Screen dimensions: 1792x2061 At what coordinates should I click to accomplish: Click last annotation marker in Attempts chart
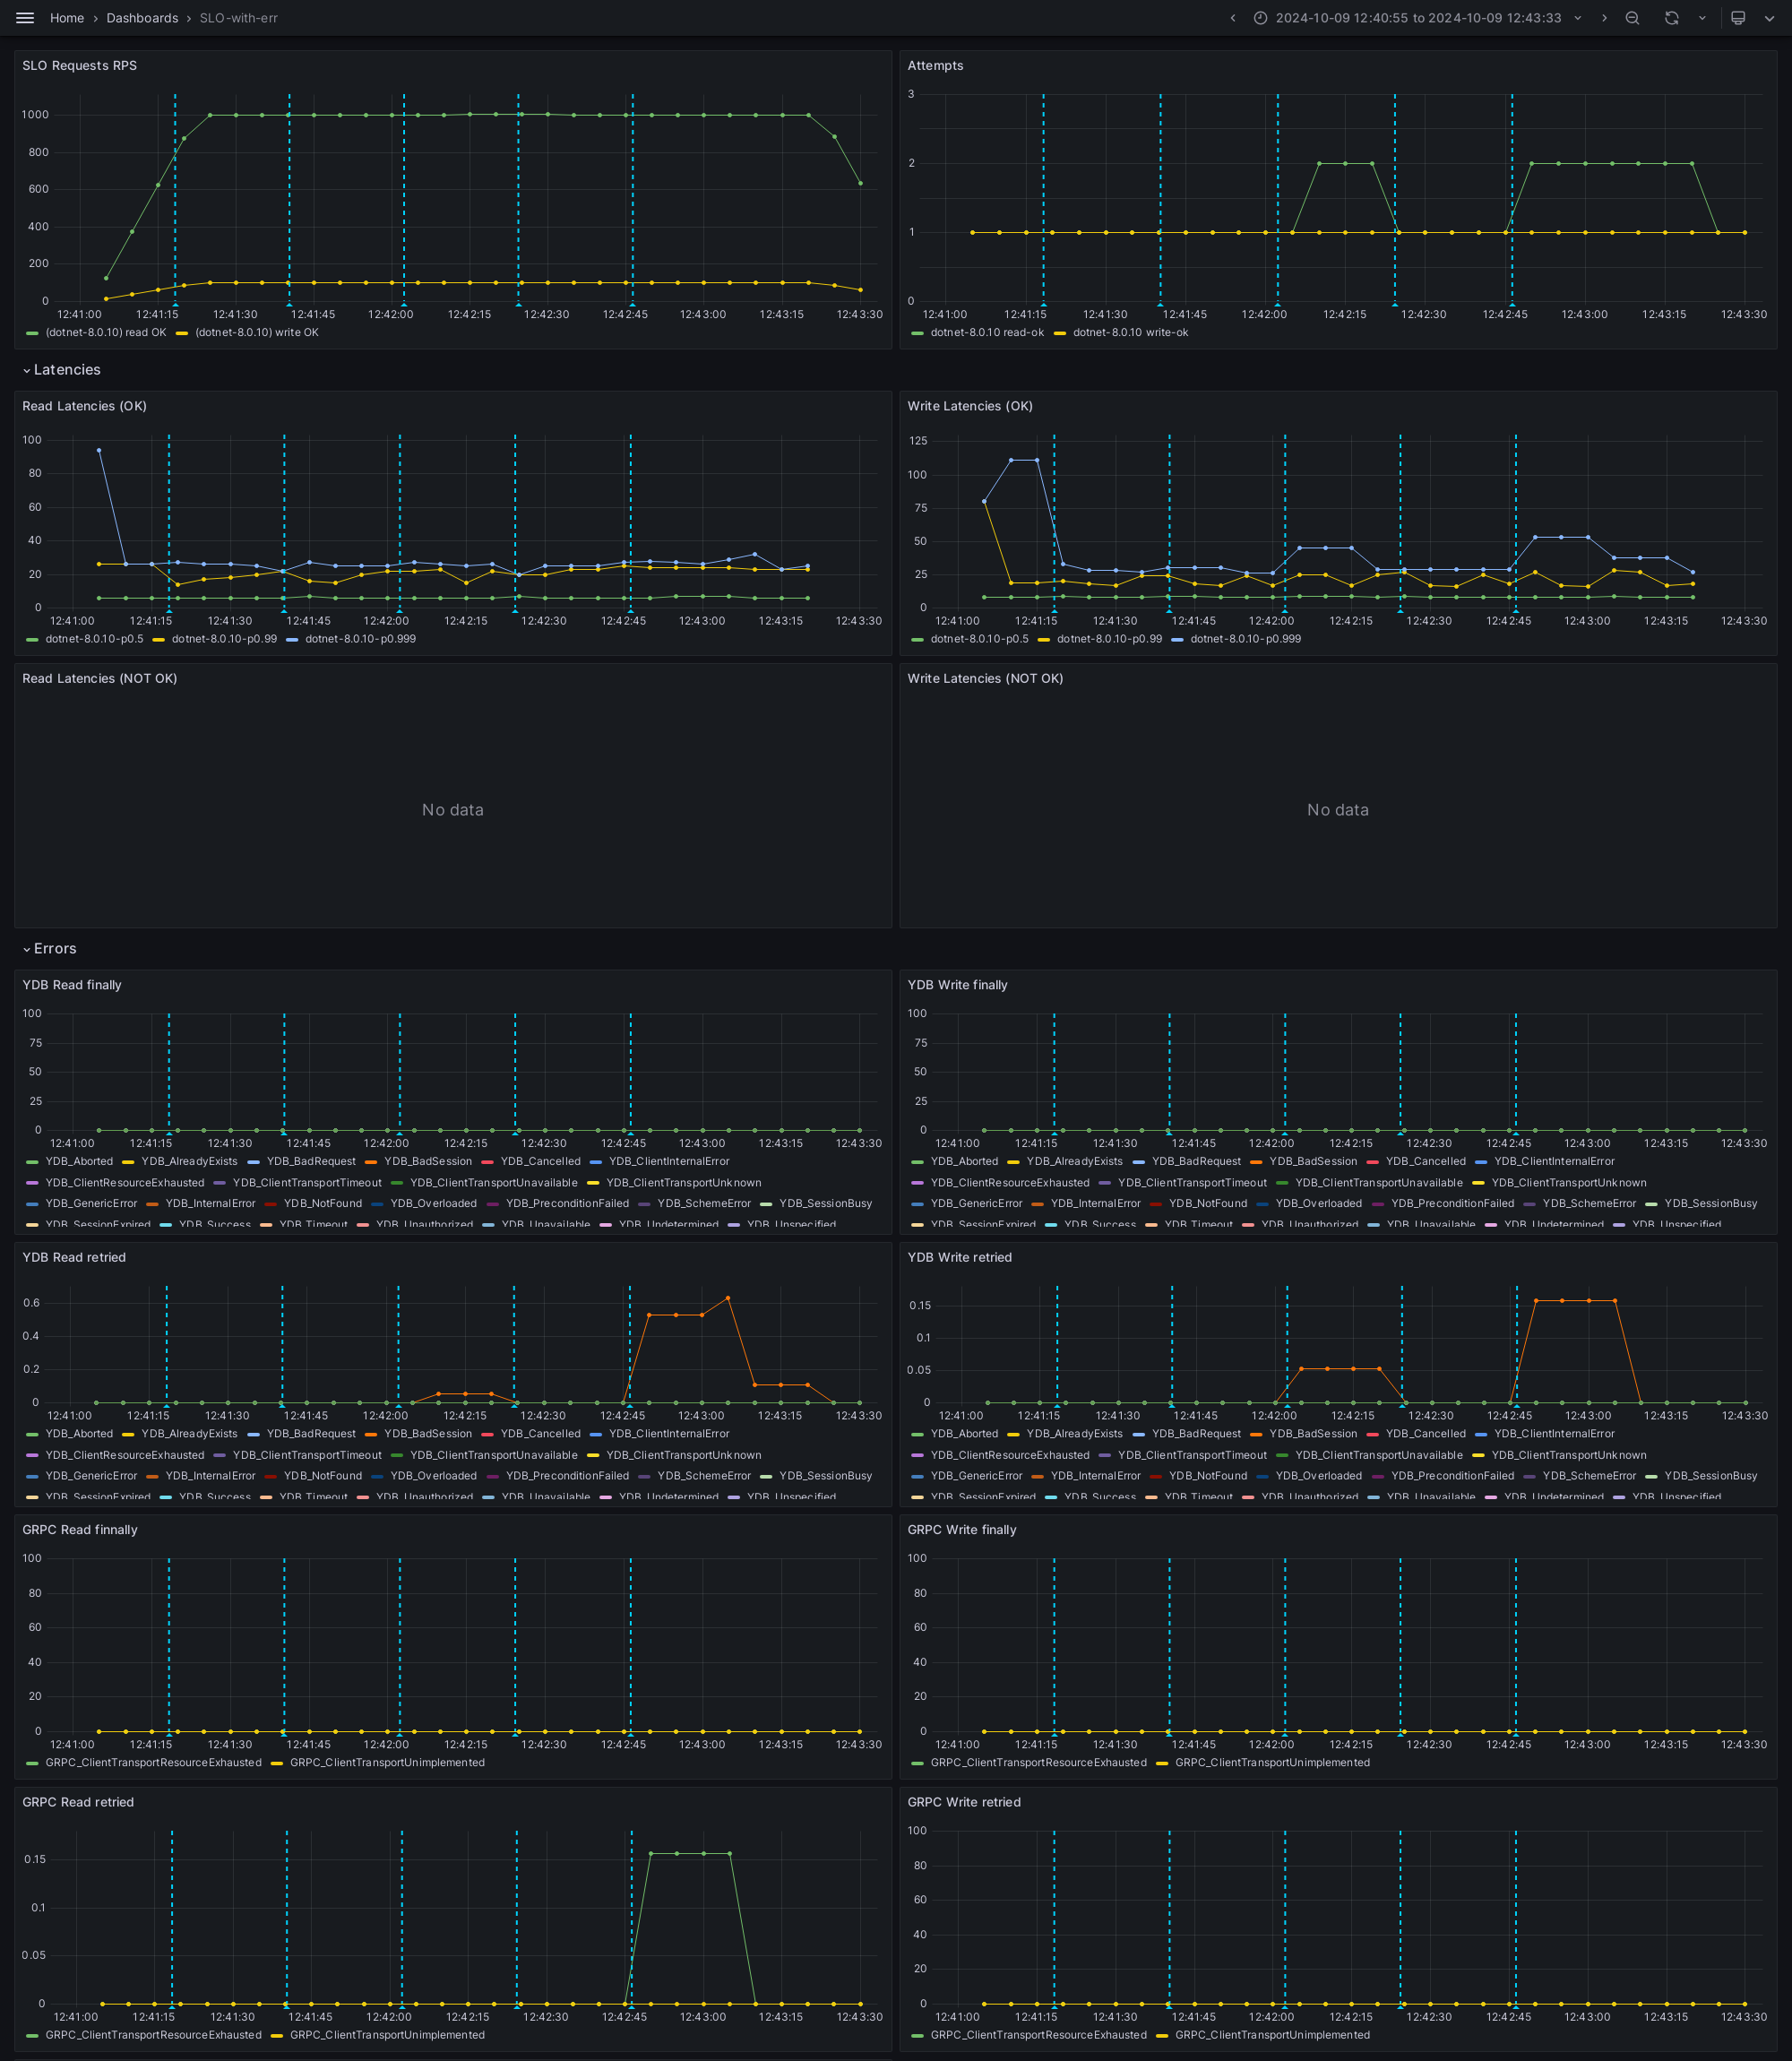click(x=1512, y=304)
